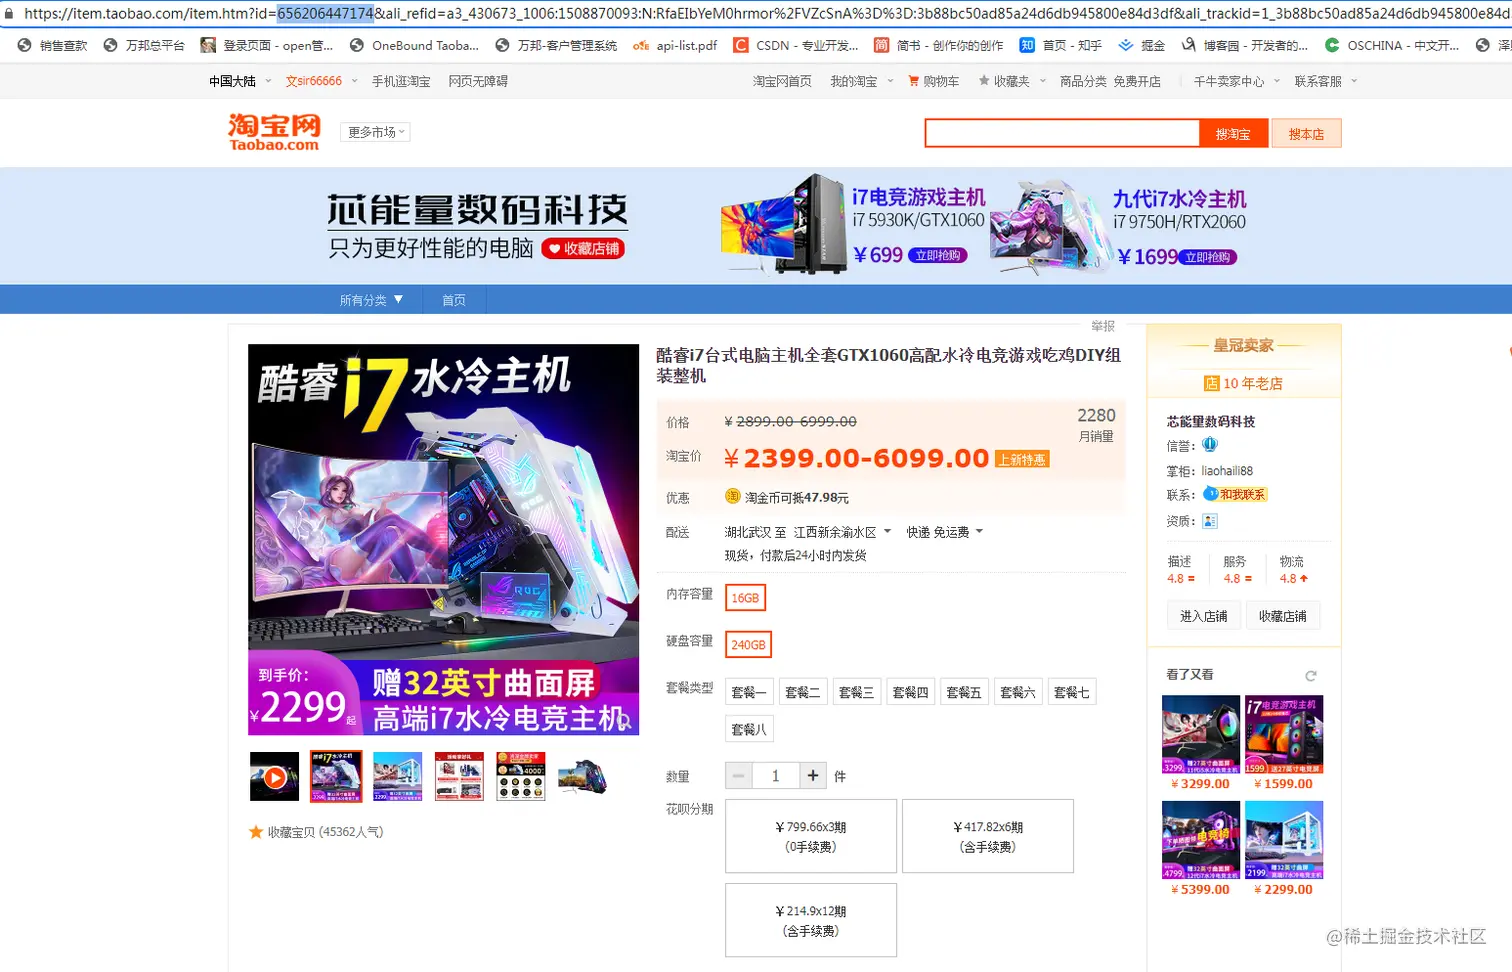
Task: Choose ¥799.66x3期 installment plan
Action: (x=811, y=836)
